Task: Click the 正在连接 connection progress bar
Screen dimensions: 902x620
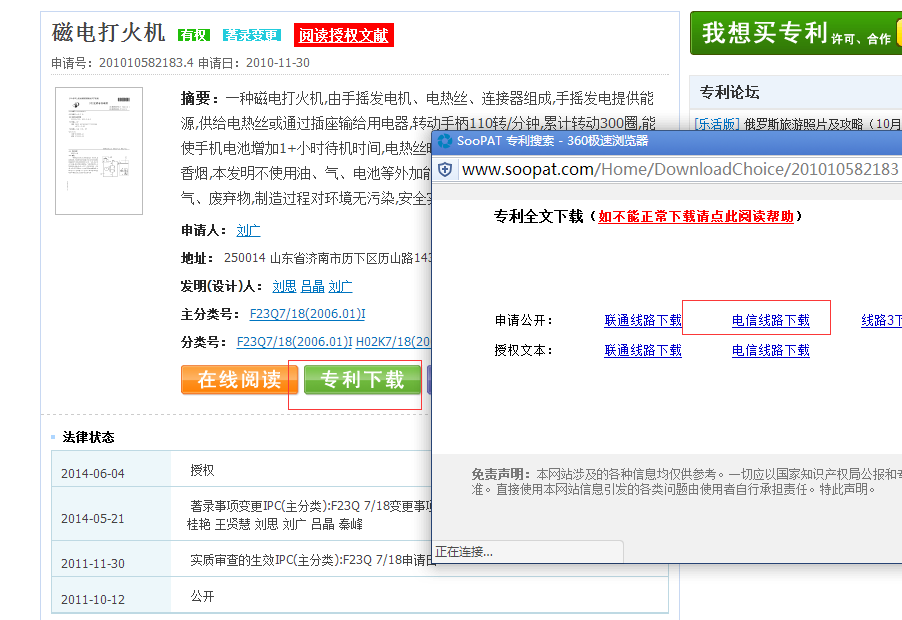Action: 530,551
